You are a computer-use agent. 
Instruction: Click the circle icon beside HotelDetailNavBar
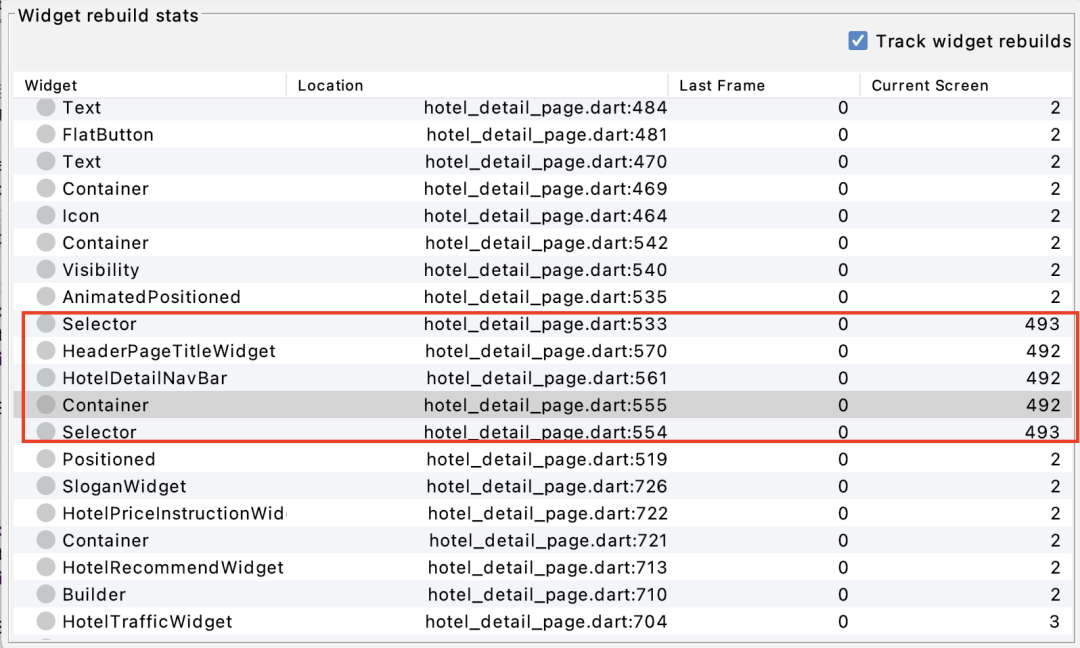(x=46, y=378)
